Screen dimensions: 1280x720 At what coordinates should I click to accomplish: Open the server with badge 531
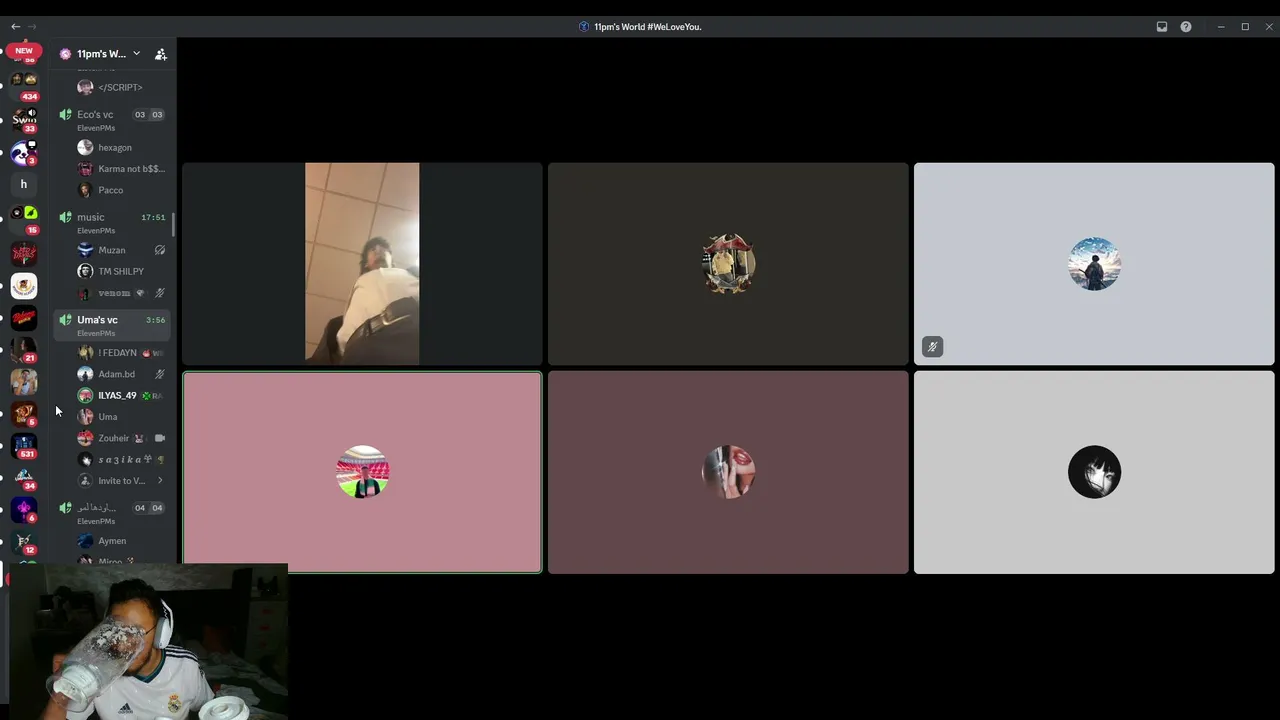(24, 445)
